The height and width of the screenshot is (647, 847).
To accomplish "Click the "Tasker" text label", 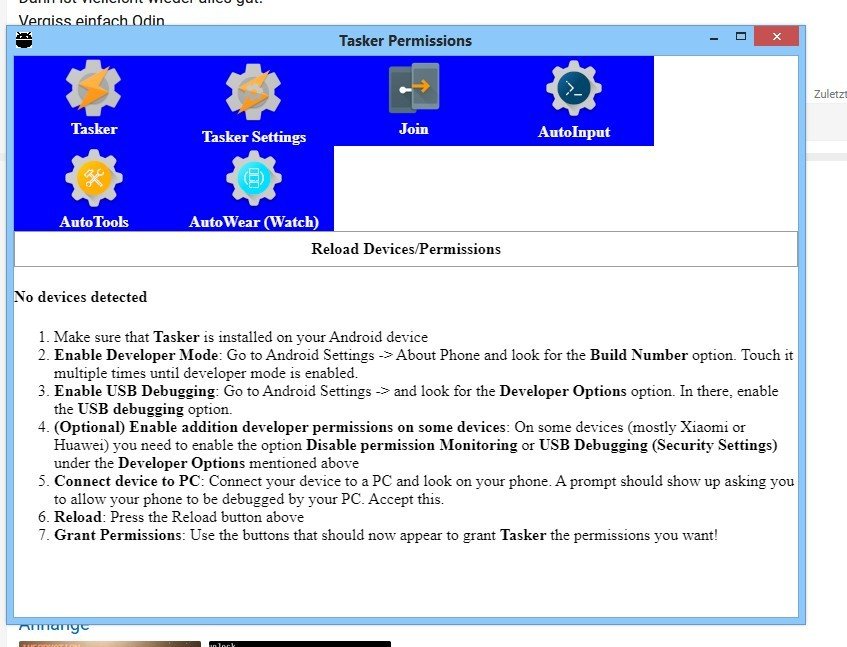I will click(94, 129).
